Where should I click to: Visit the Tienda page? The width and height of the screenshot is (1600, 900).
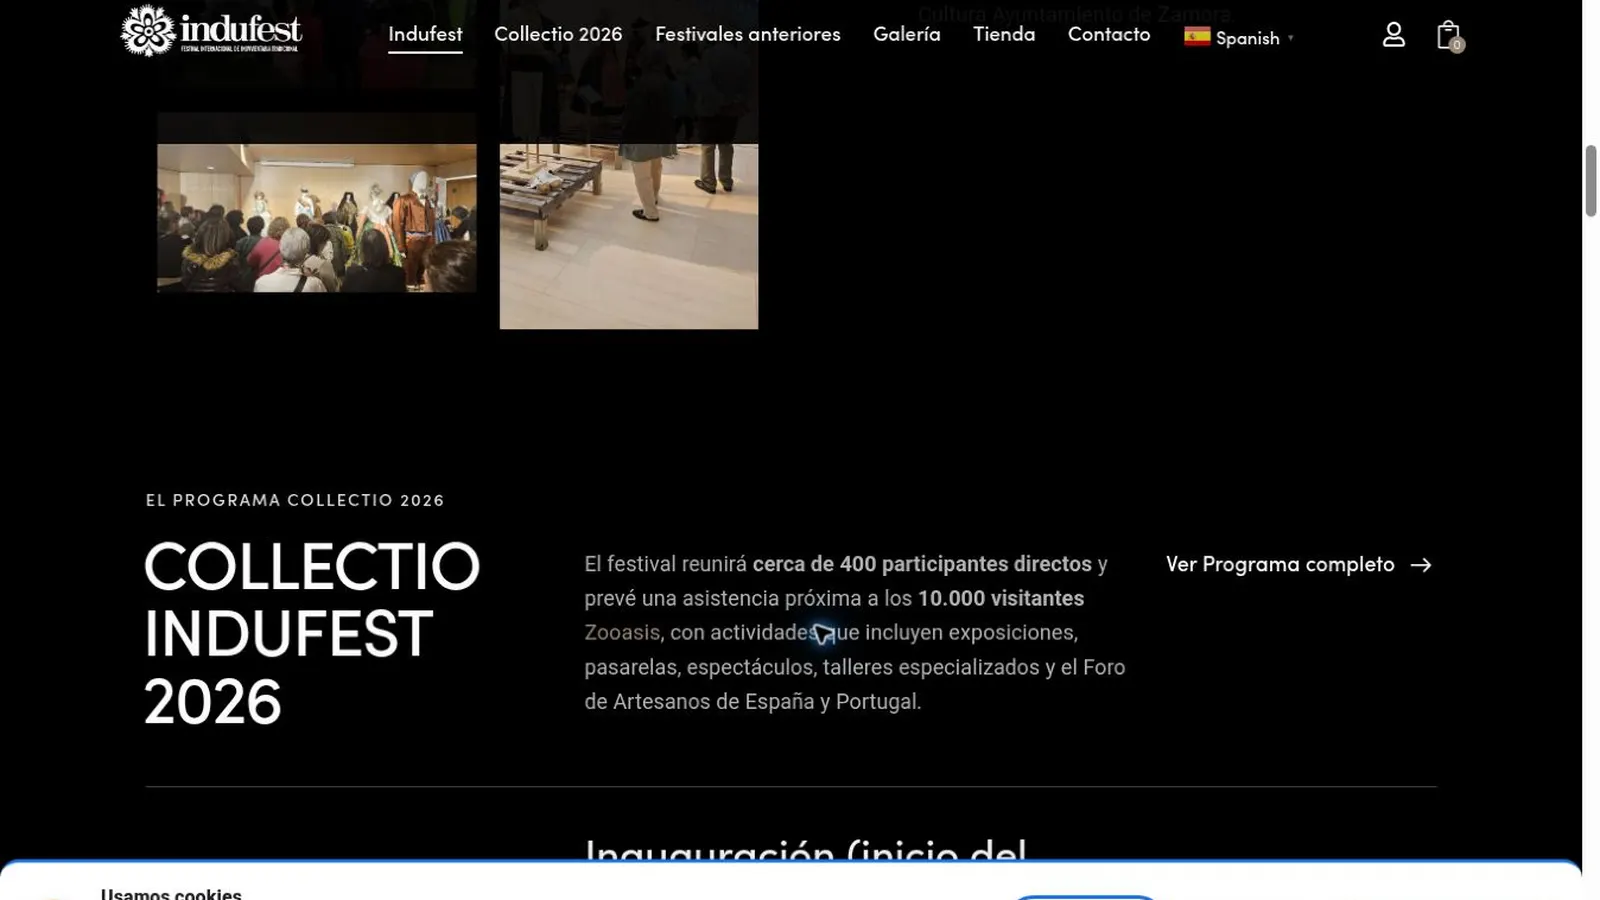(1004, 34)
